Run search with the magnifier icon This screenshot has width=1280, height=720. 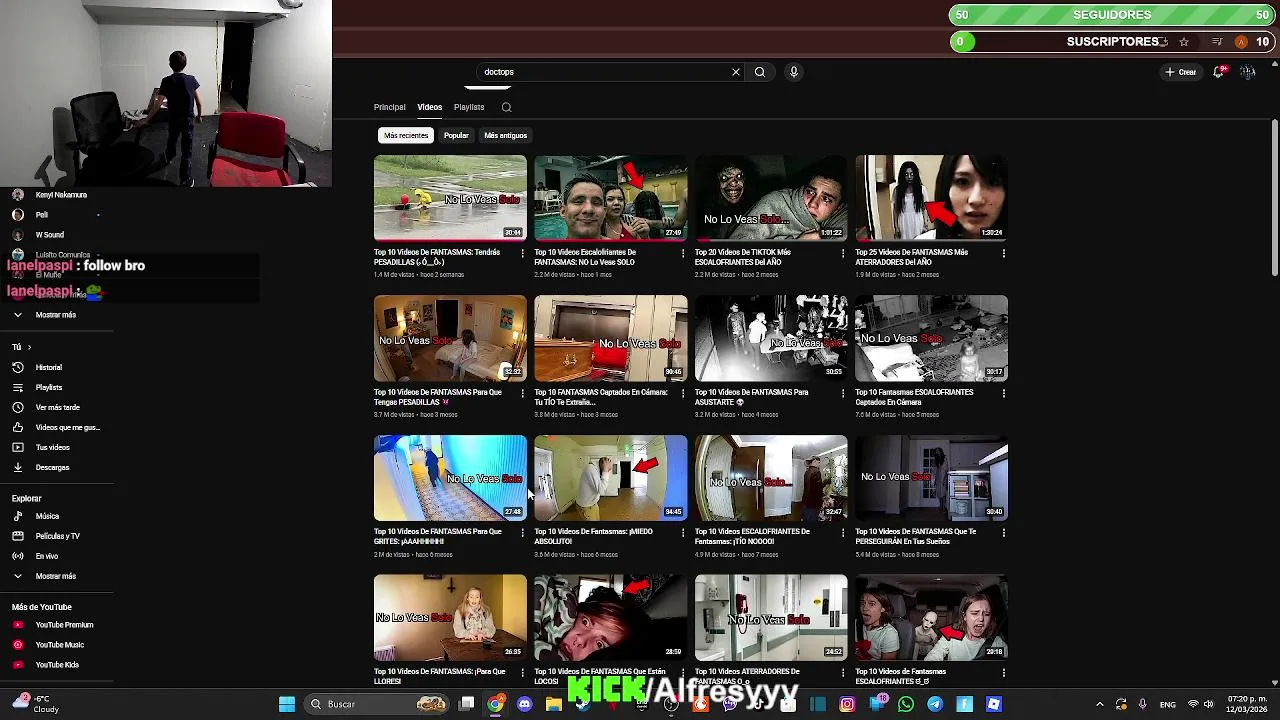tap(760, 72)
